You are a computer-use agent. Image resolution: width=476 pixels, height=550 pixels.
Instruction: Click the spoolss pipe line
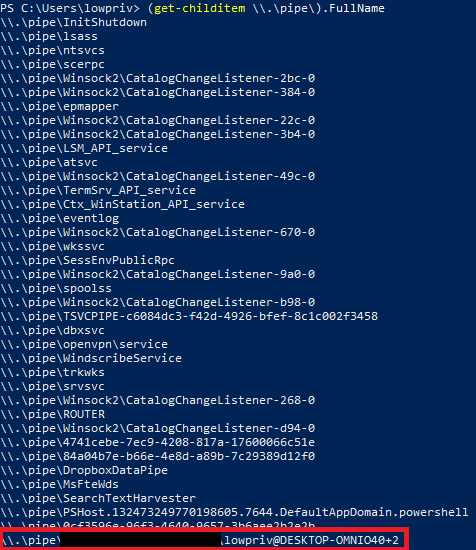tap(56, 288)
